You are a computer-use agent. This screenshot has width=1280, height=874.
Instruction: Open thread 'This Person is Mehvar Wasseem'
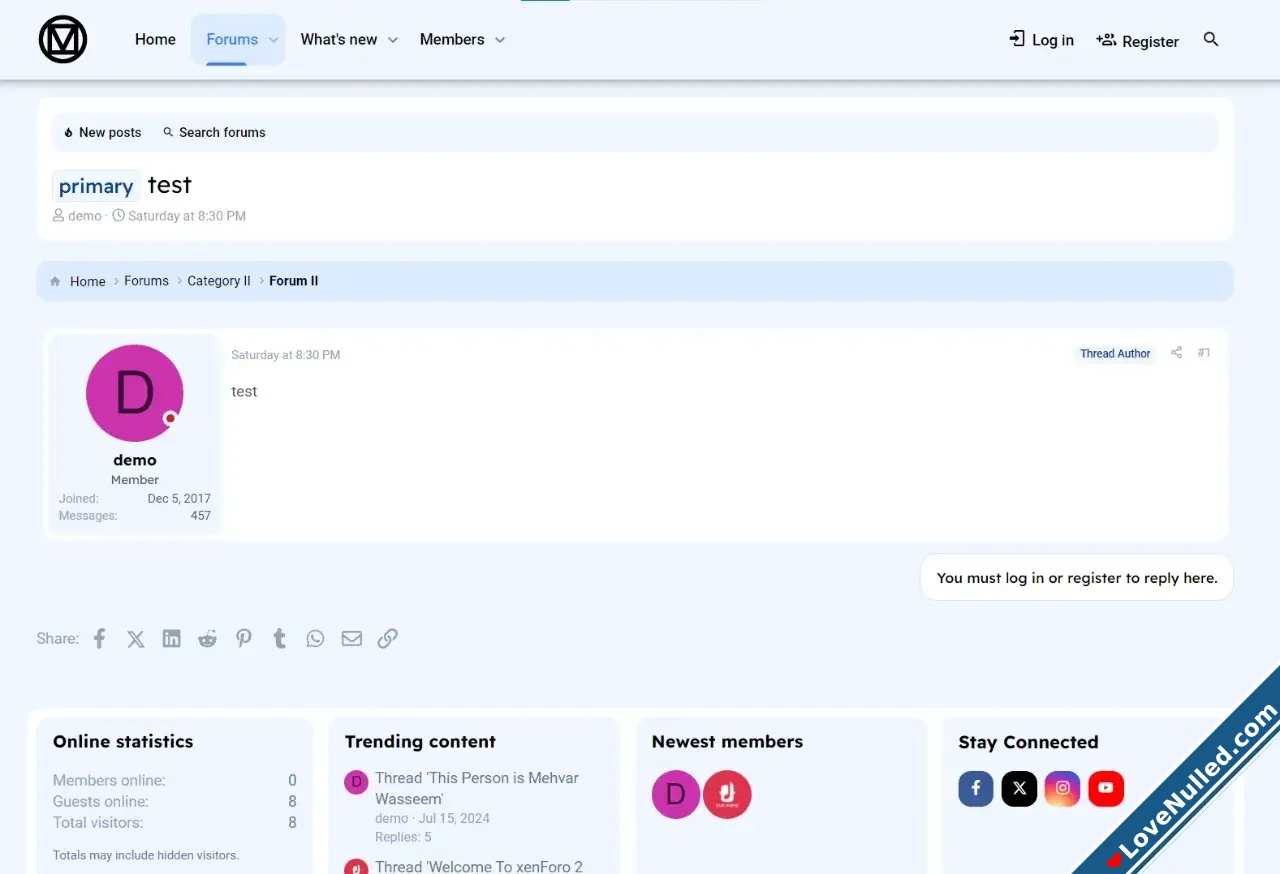(477, 788)
